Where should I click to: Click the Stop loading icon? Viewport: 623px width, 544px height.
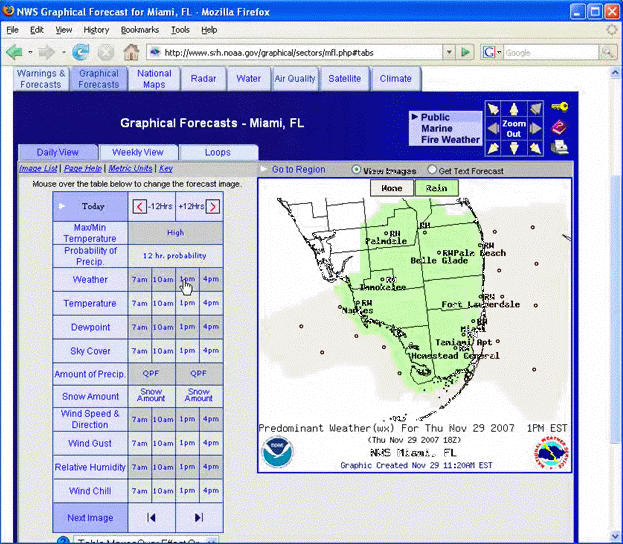tap(106, 52)
